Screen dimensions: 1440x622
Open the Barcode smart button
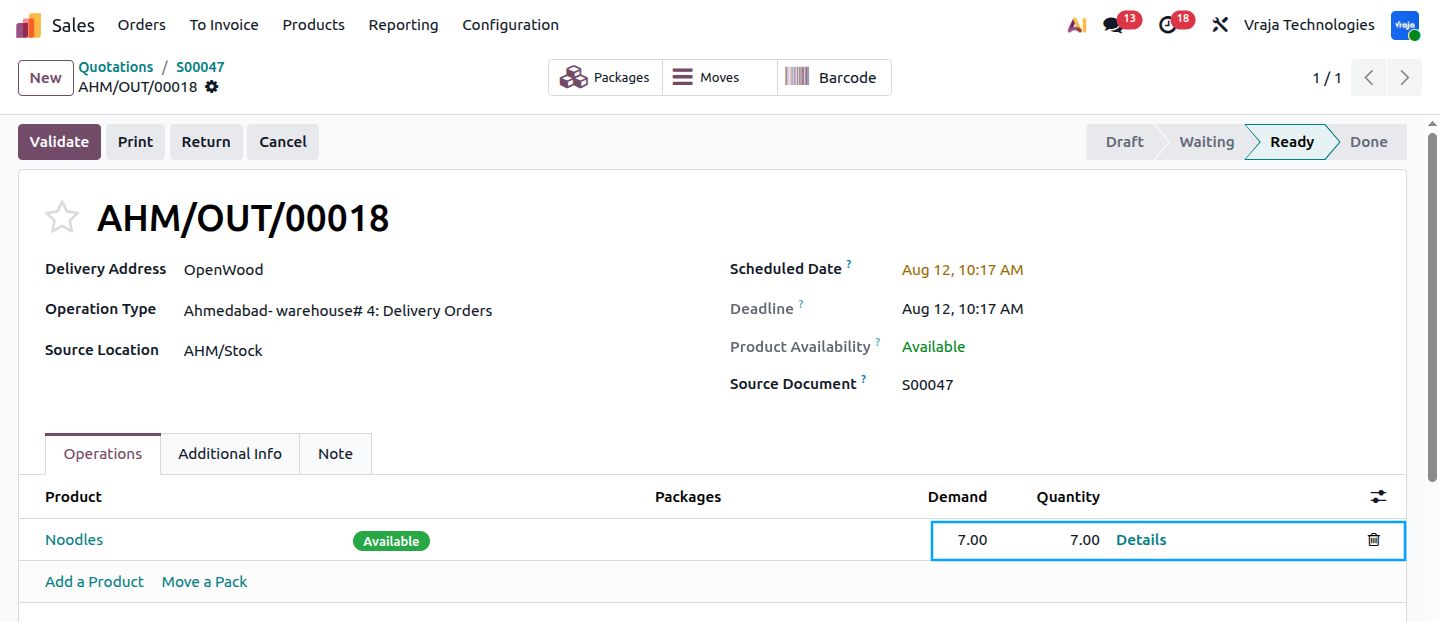point(834,78)
